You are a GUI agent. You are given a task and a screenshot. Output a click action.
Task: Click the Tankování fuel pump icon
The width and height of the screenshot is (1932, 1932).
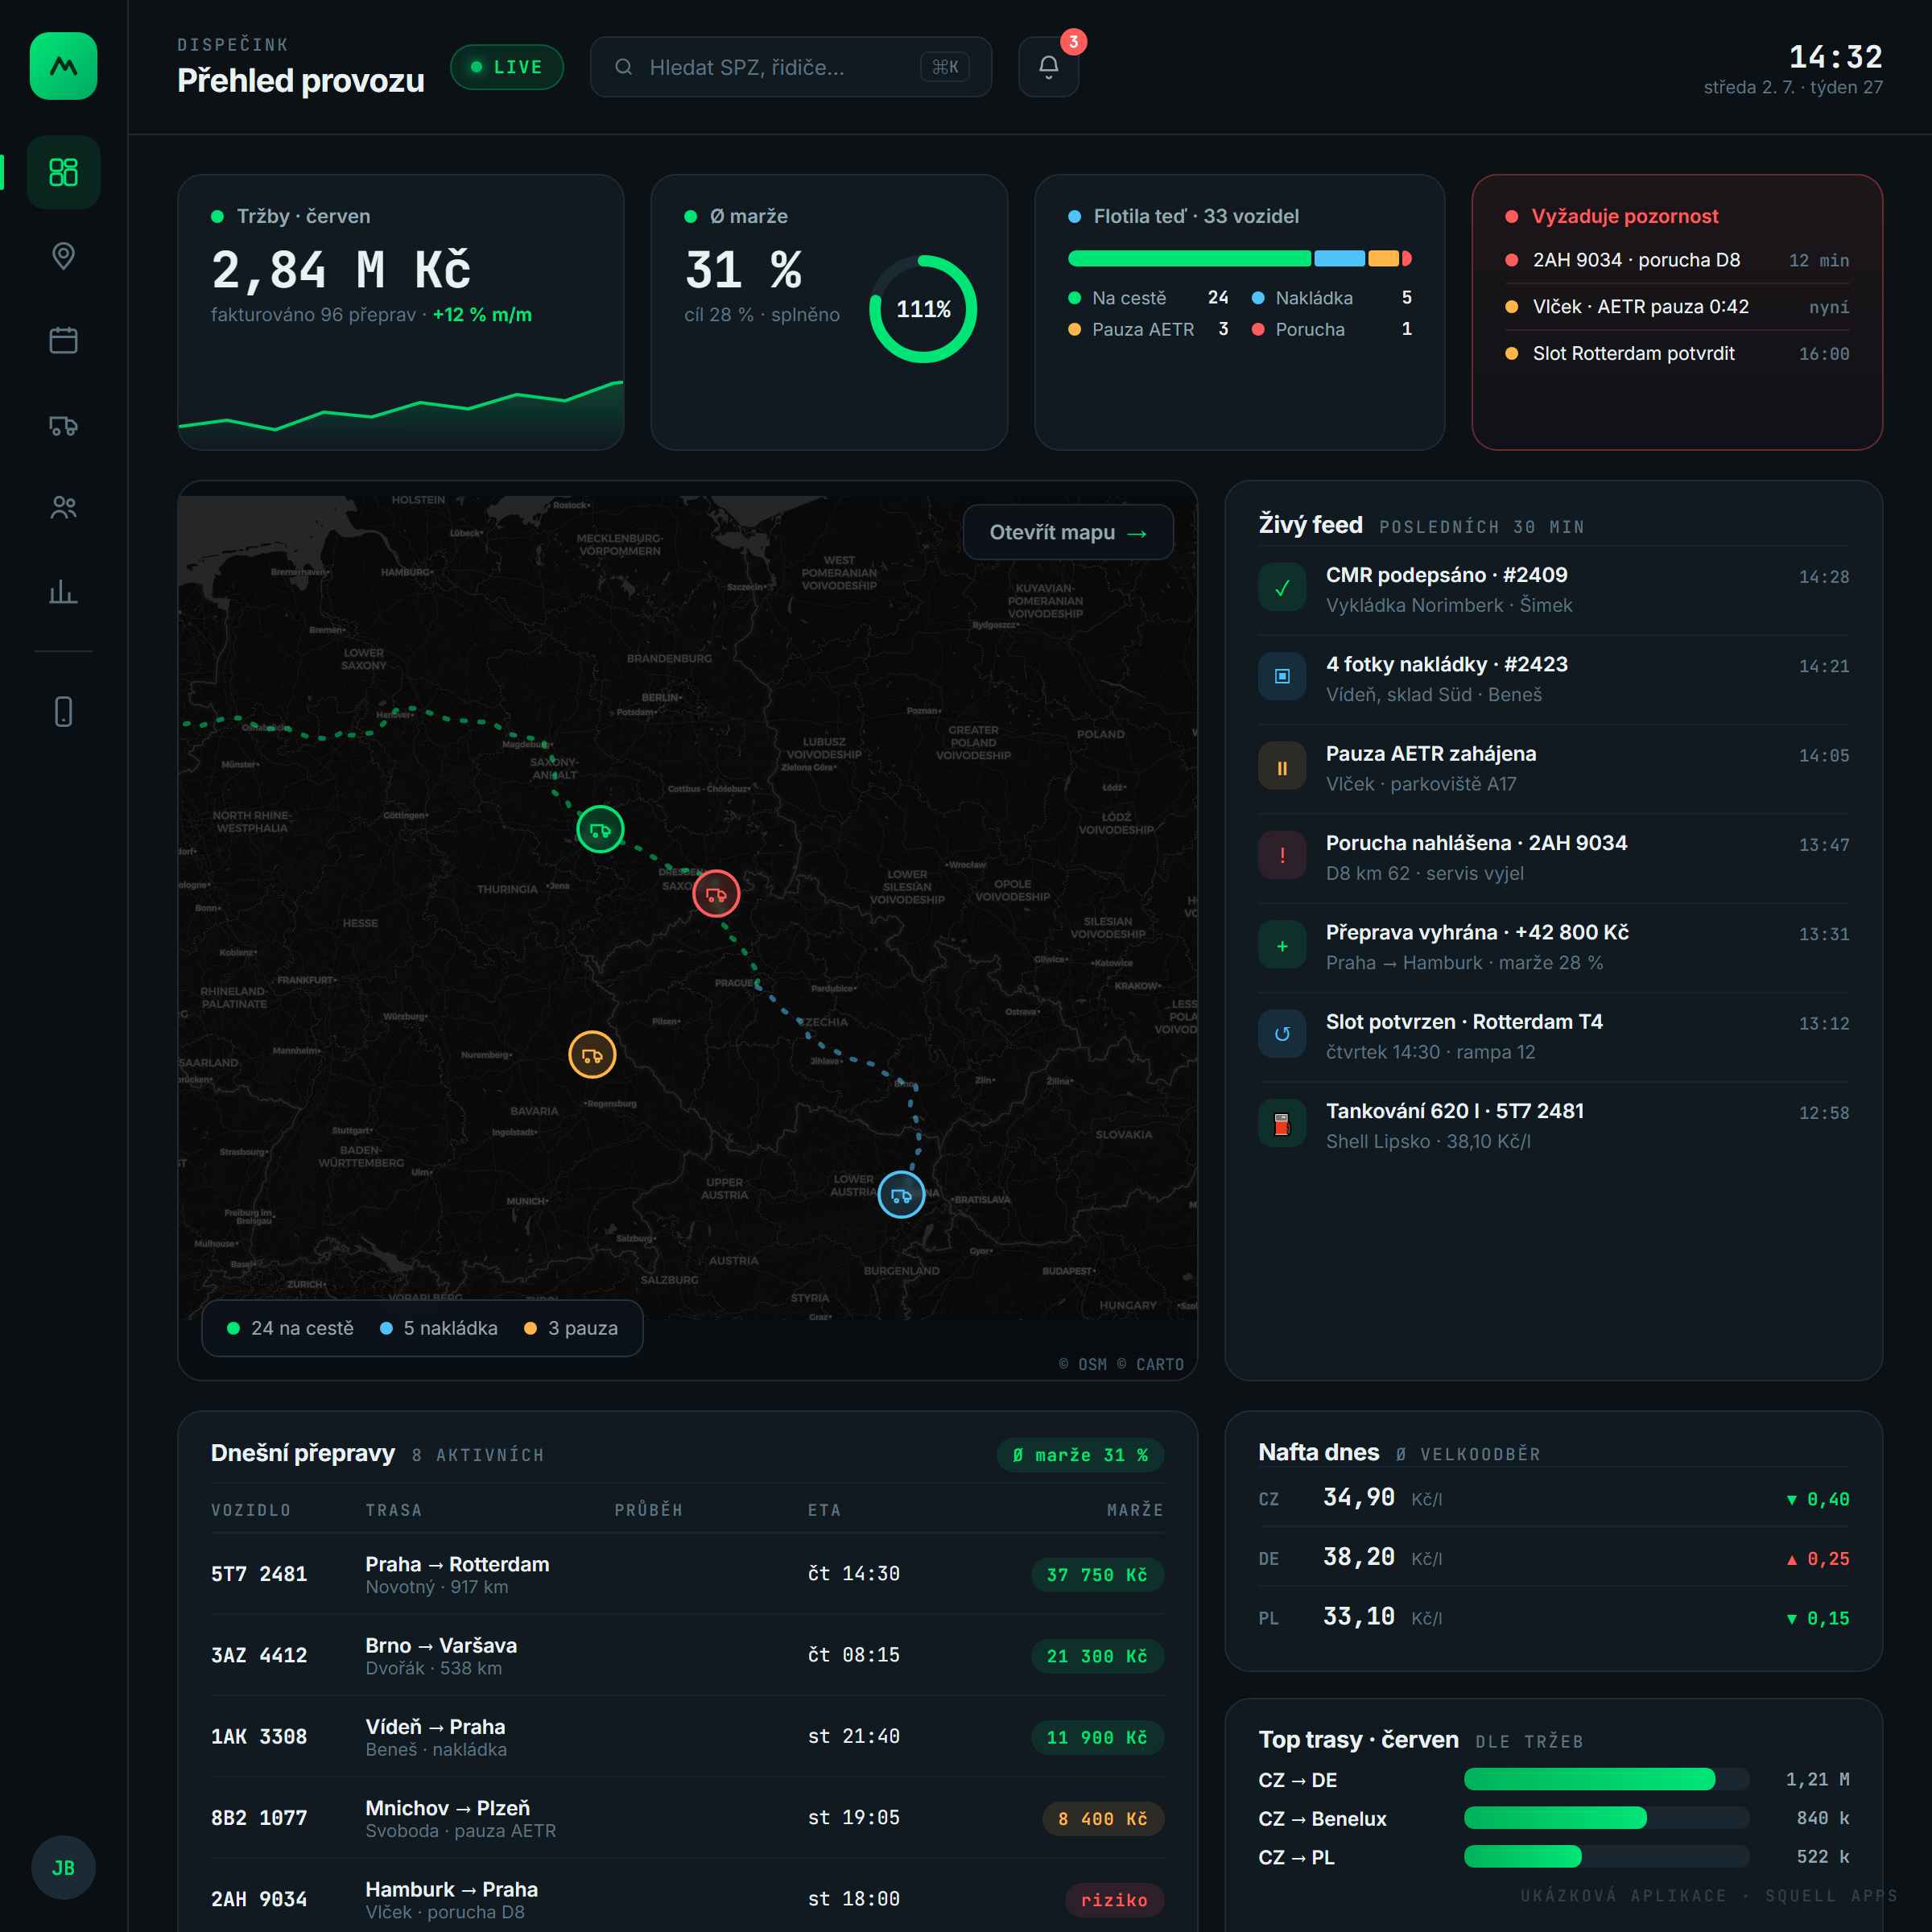[1282, 1124]
